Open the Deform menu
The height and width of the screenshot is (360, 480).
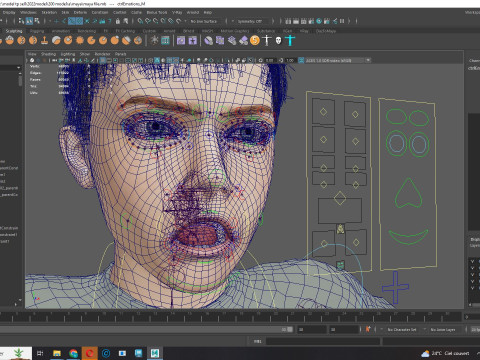(80, 12)
